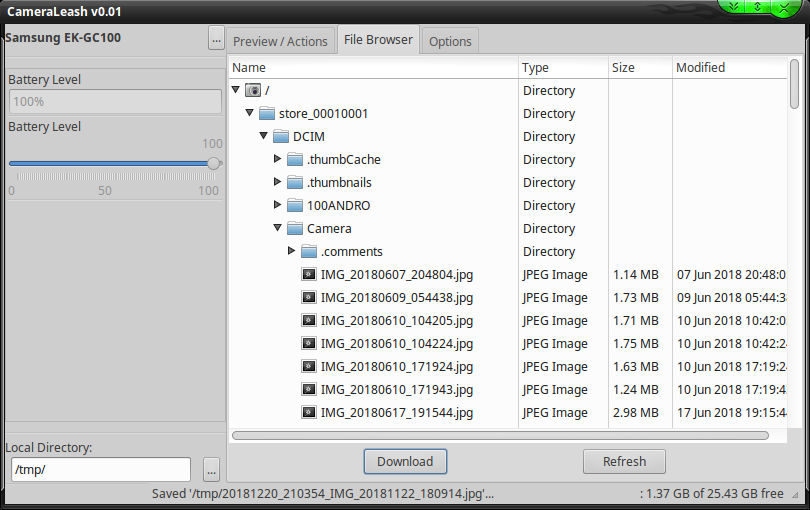The height and width of the screenshot is (510, 810).
Task: Select file name IMG_20180610_171943.jpg
Action: pyautogui.click(x=397, y=390)
